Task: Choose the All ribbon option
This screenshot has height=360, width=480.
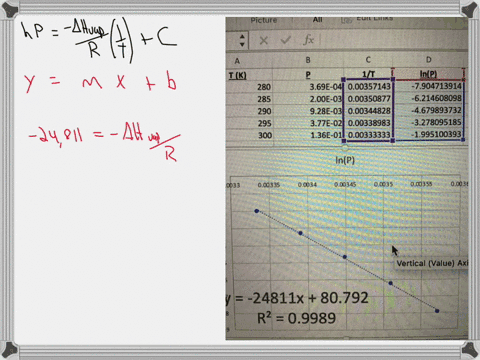Action: (318, 20)
